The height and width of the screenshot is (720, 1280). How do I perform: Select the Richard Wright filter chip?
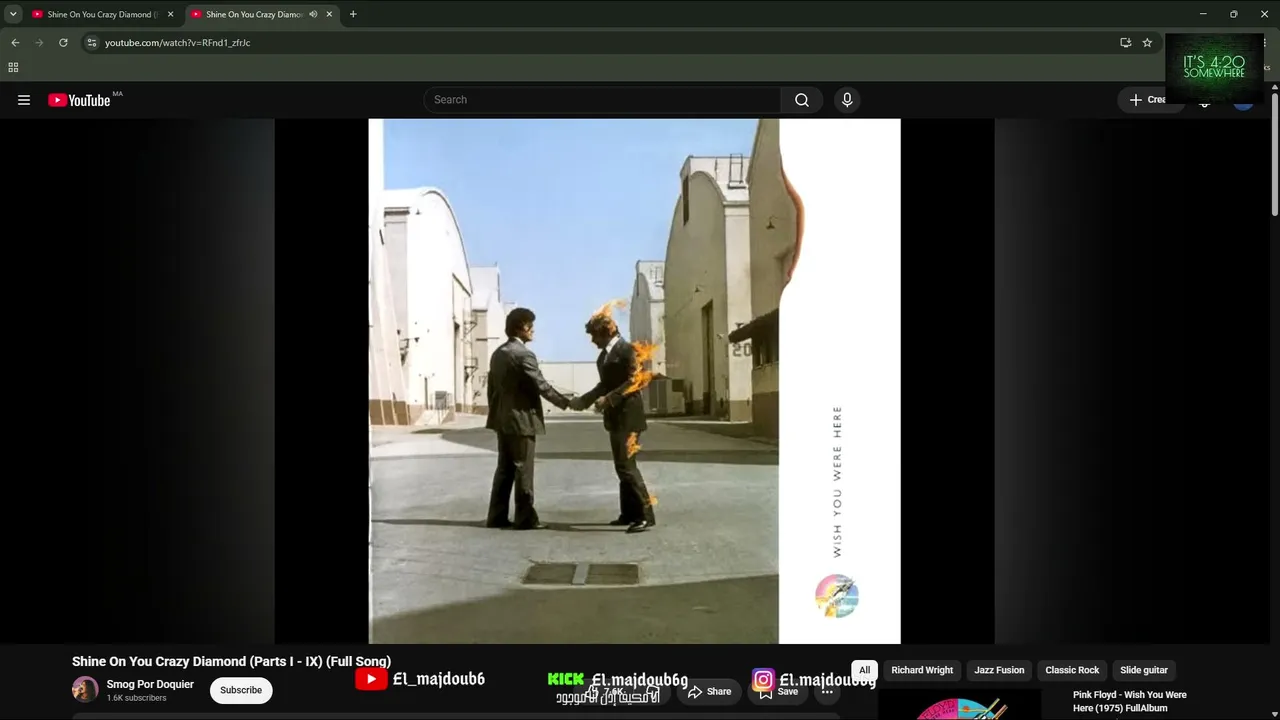pos(922,670)
